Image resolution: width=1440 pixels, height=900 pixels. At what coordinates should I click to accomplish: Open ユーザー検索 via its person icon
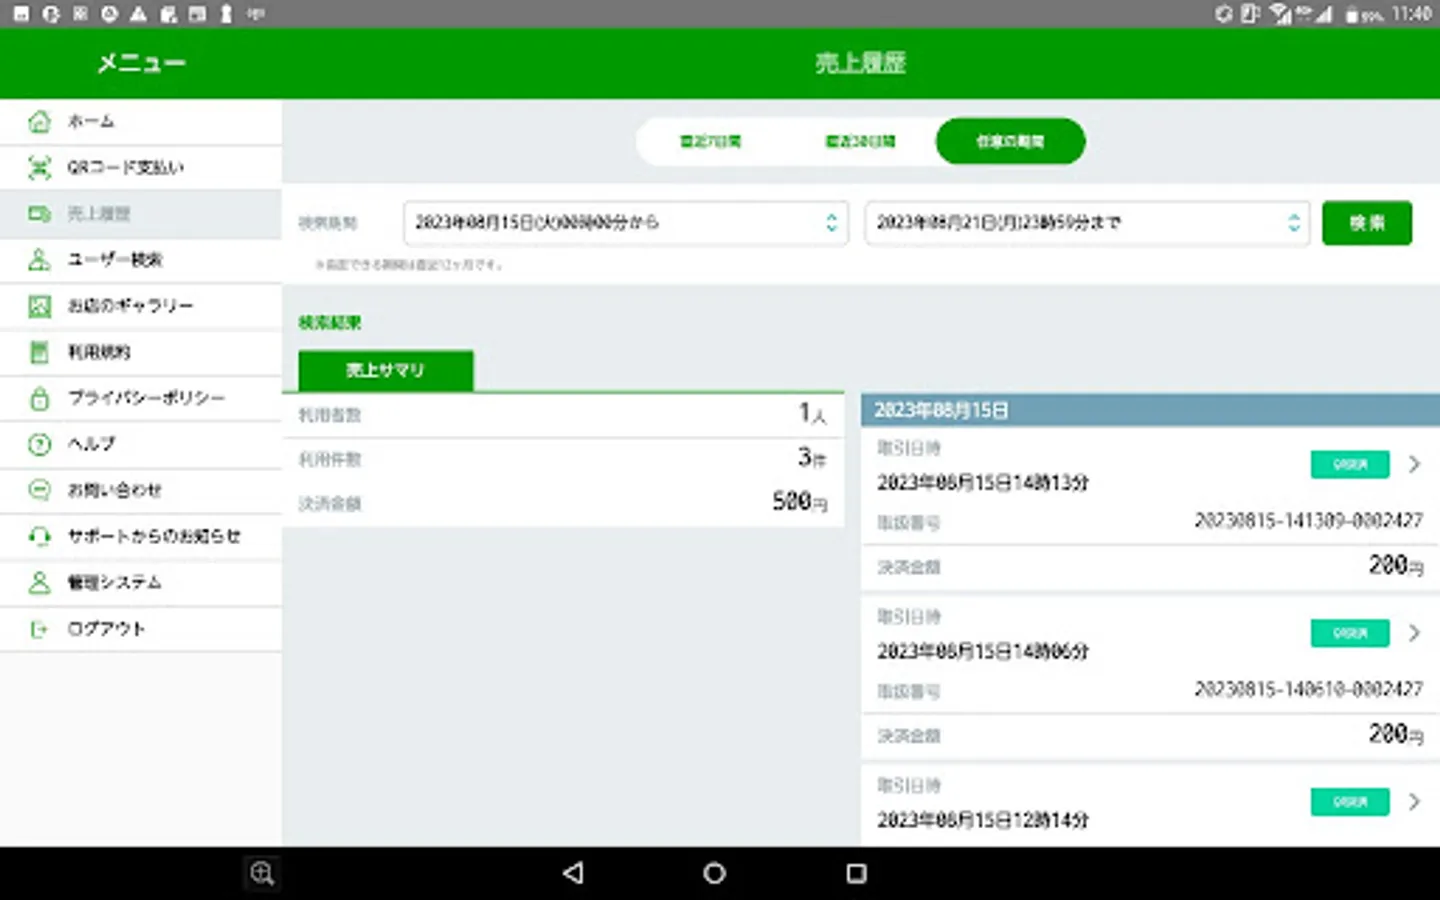pos(39,260)
